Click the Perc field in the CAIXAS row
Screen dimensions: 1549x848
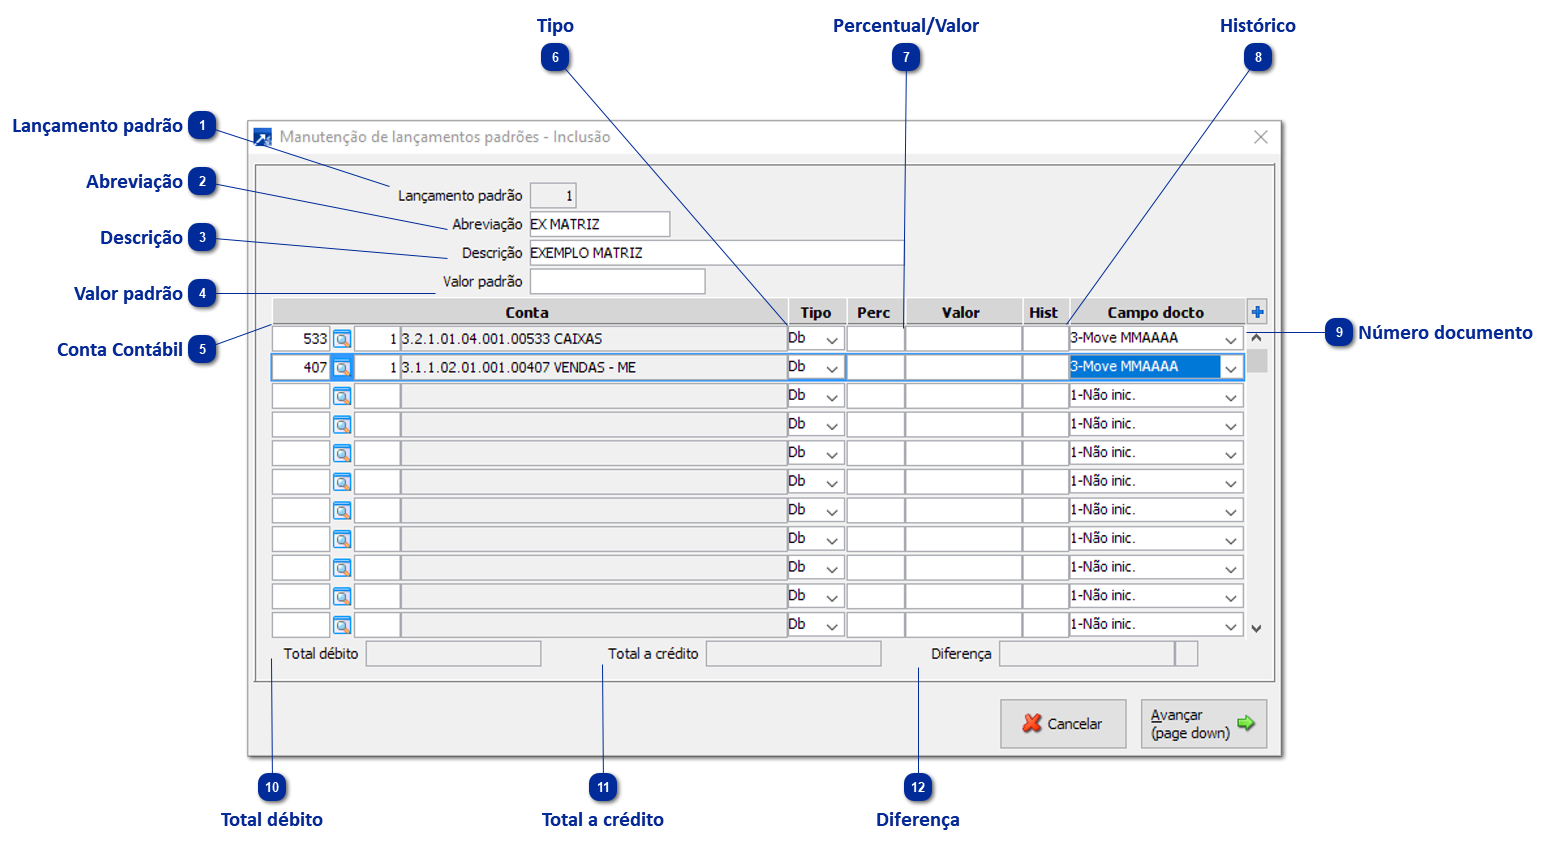(x=876, y=339)
